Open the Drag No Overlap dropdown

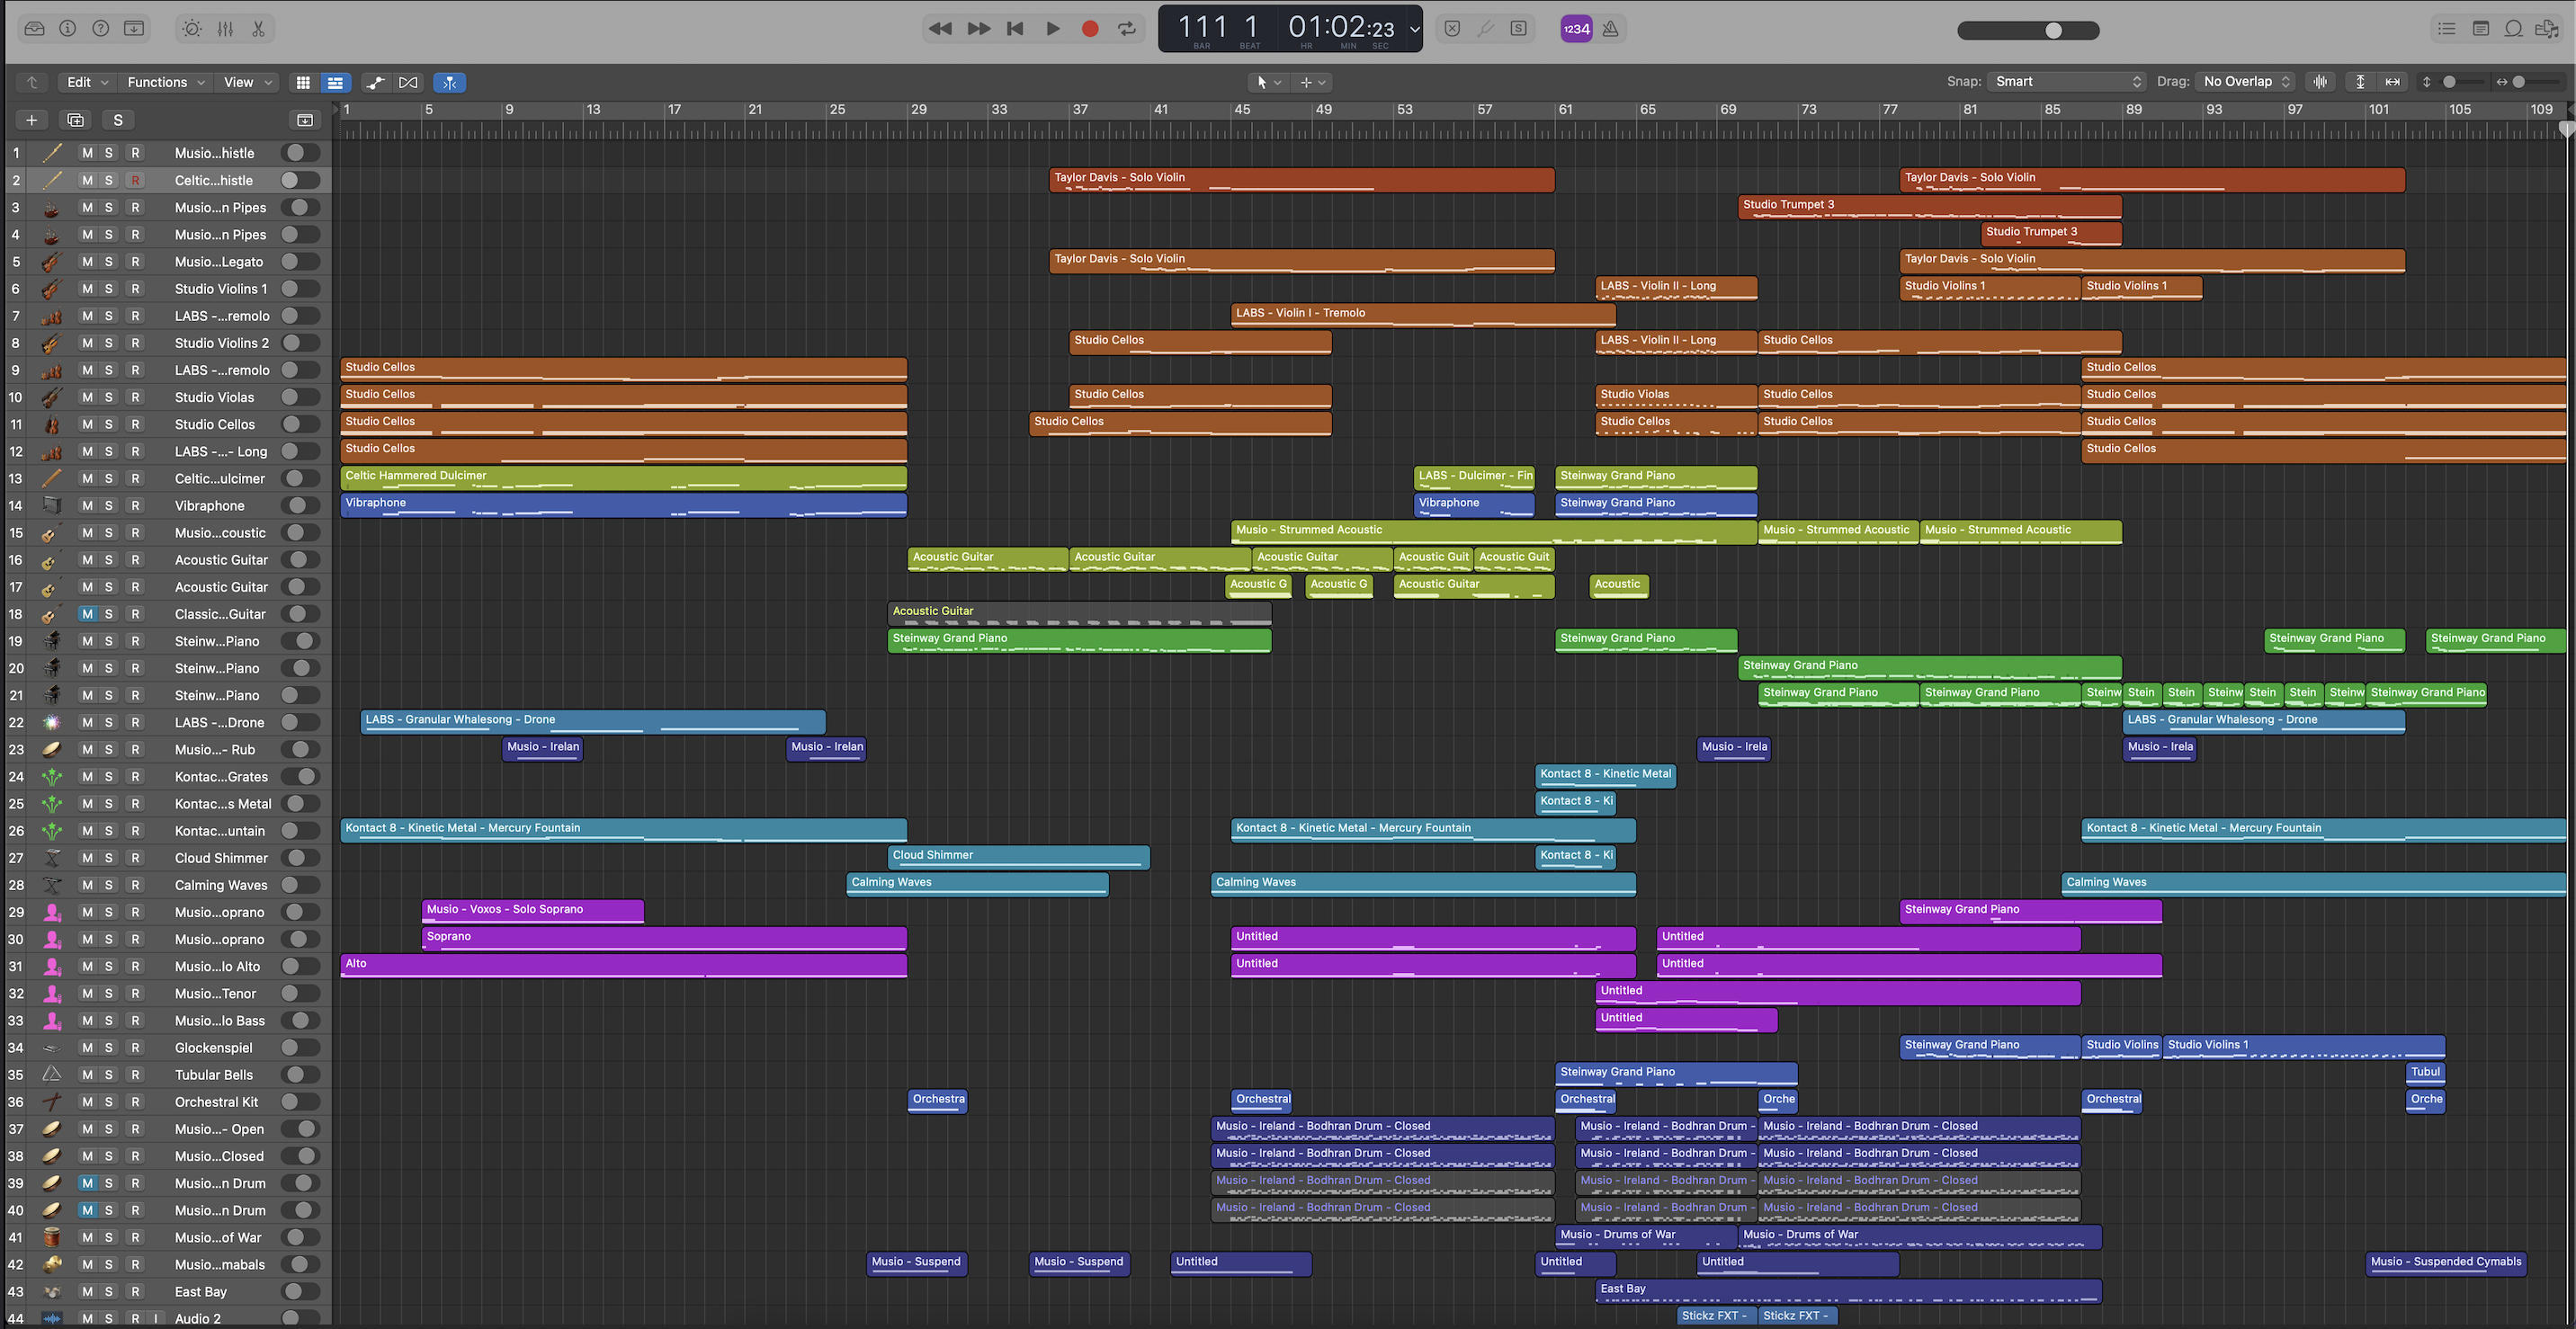2246,82
